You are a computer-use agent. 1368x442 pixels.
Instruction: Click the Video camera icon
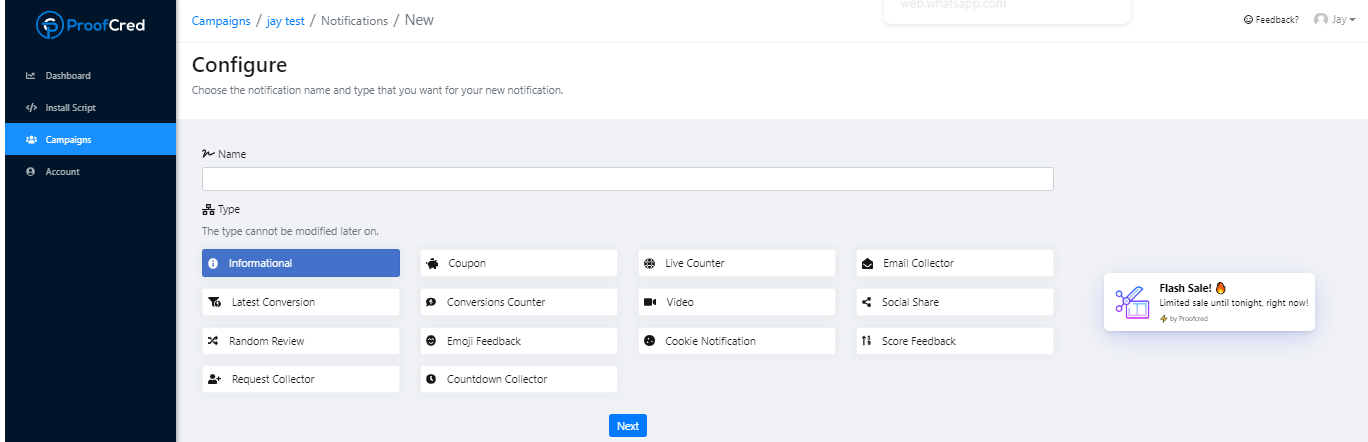point(649,302)
